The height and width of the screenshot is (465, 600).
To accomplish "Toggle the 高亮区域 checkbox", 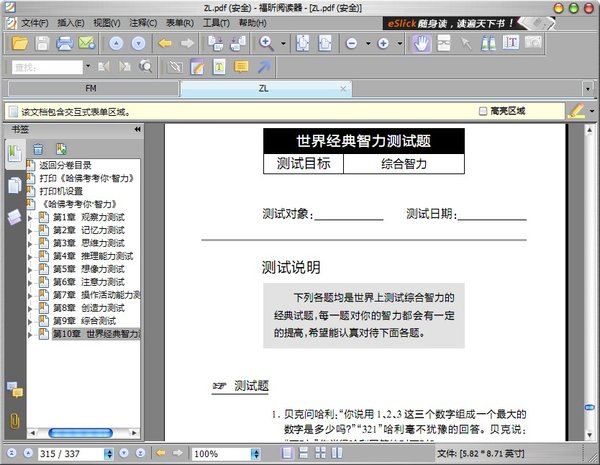I will pyautogui.click(x=483, y=111).
